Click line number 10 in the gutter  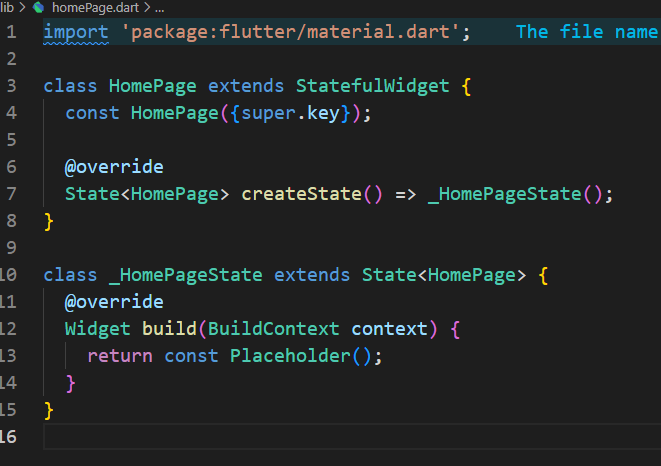pyautogui.click(x=8, y=275)
